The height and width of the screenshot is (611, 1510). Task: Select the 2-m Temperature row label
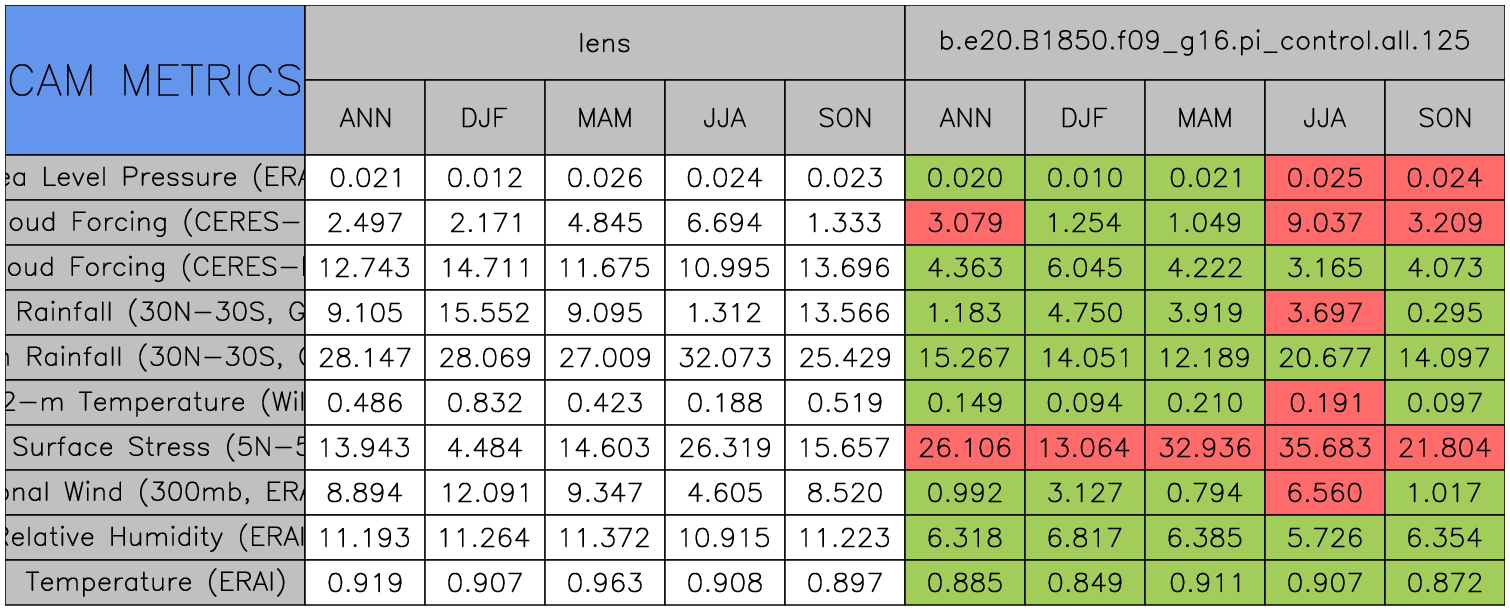[154, 403]
